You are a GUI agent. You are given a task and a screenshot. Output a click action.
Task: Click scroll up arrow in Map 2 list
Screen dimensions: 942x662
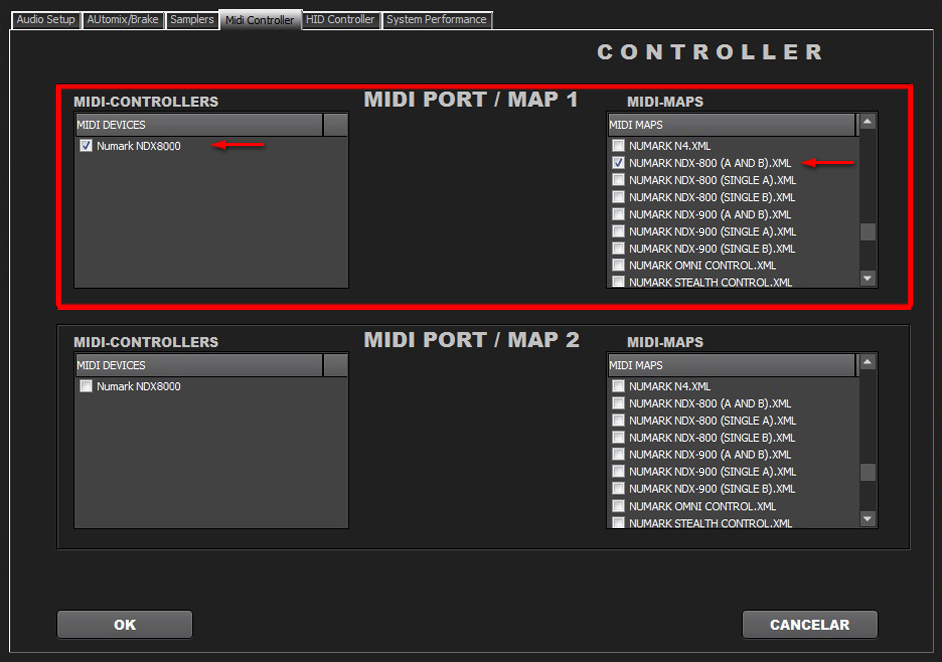(867, 362)
